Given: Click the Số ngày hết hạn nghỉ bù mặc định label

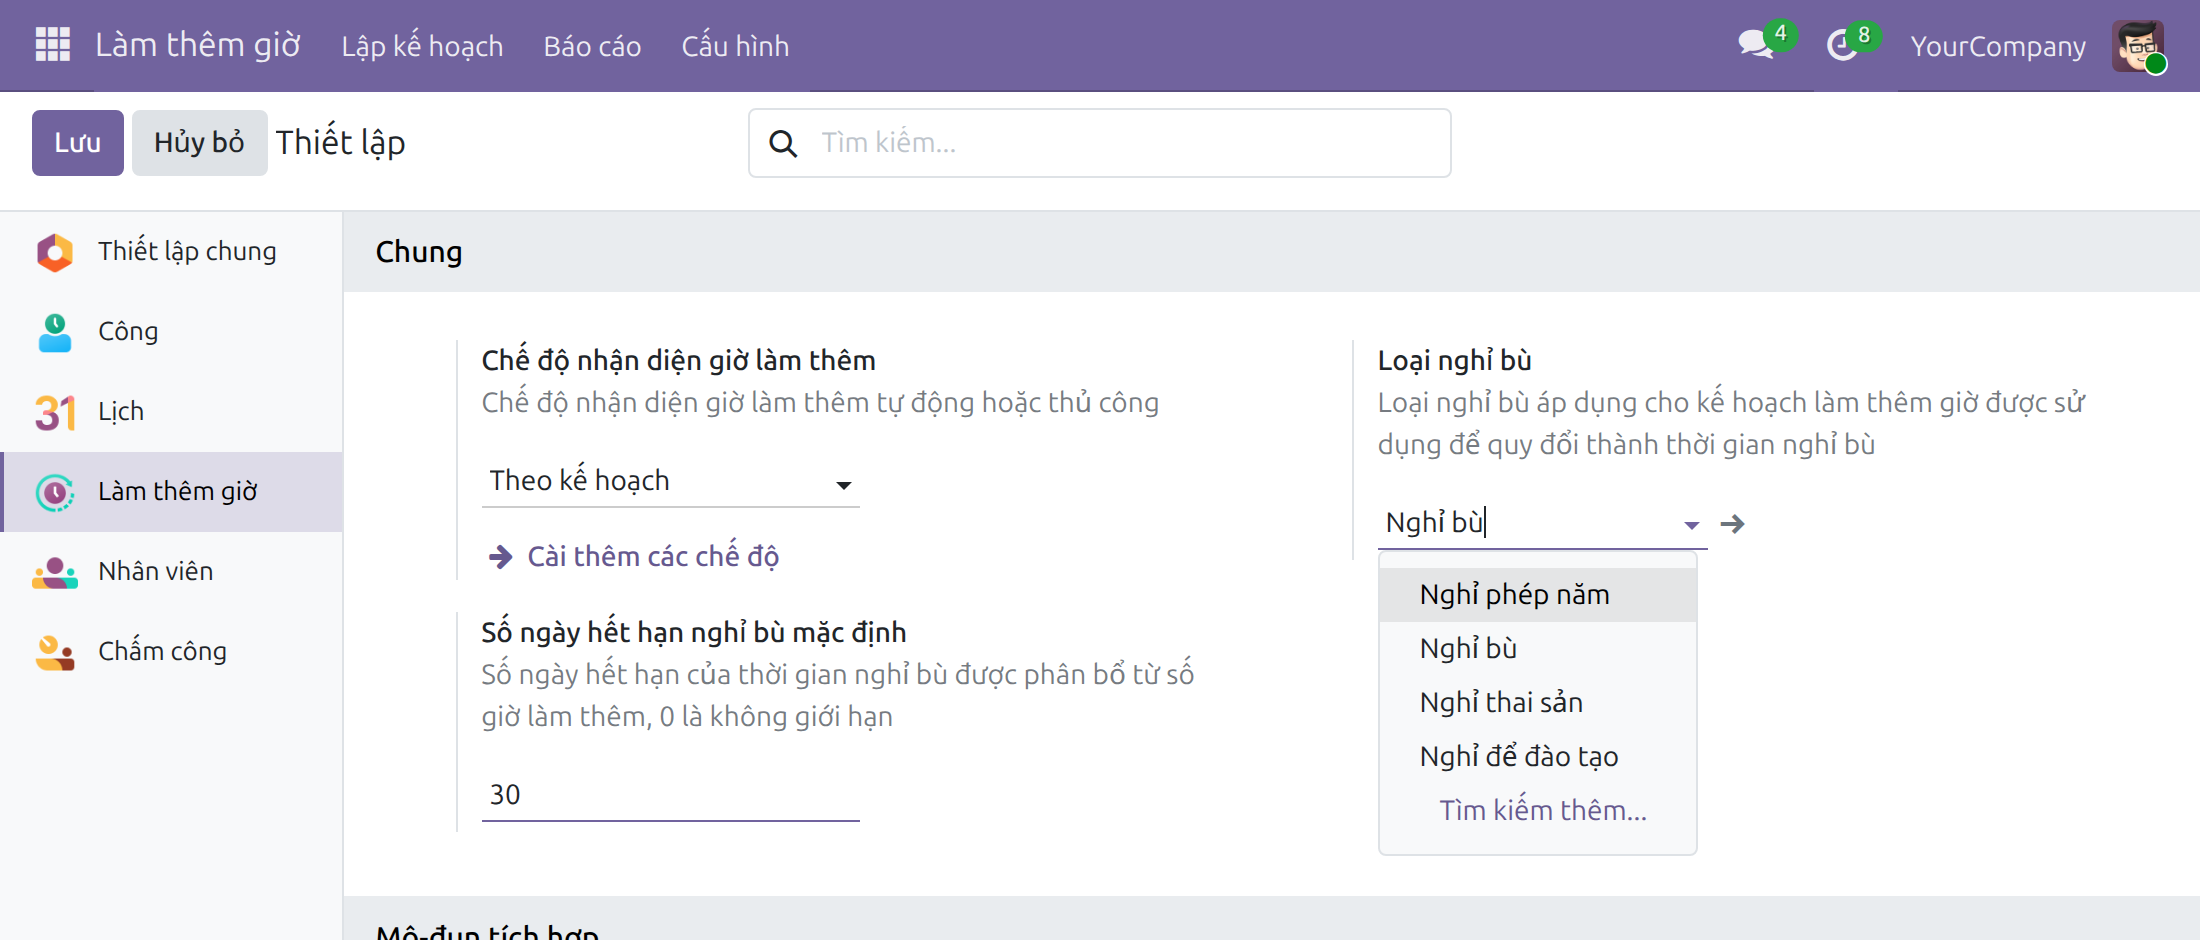Looking at the screenshot, I should click(694, 633).
